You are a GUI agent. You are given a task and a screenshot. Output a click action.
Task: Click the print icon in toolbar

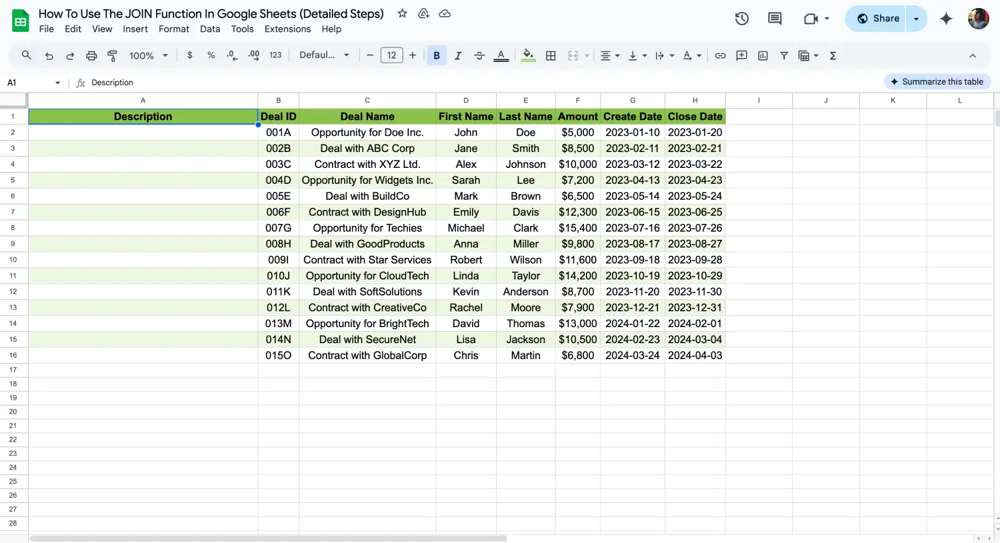pos(91,56)
